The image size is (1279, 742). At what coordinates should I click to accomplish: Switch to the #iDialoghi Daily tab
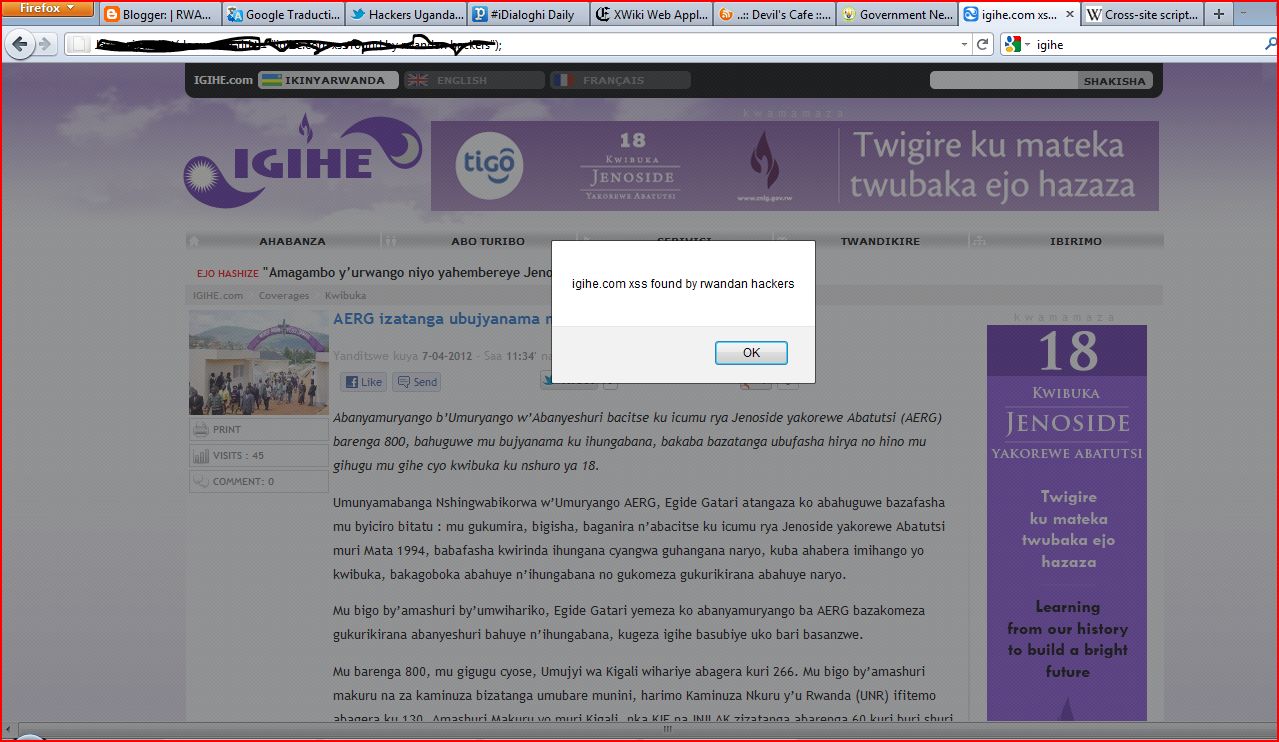[528, 15]
